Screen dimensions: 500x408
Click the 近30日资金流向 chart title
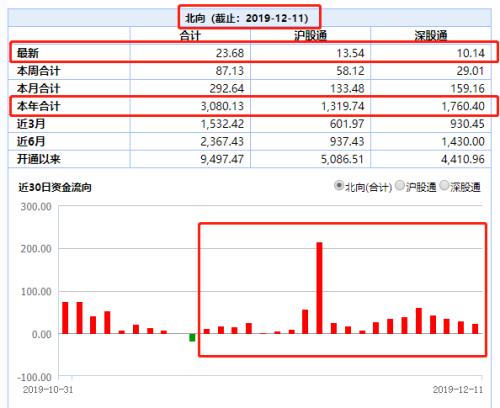[x=55, y=187]
